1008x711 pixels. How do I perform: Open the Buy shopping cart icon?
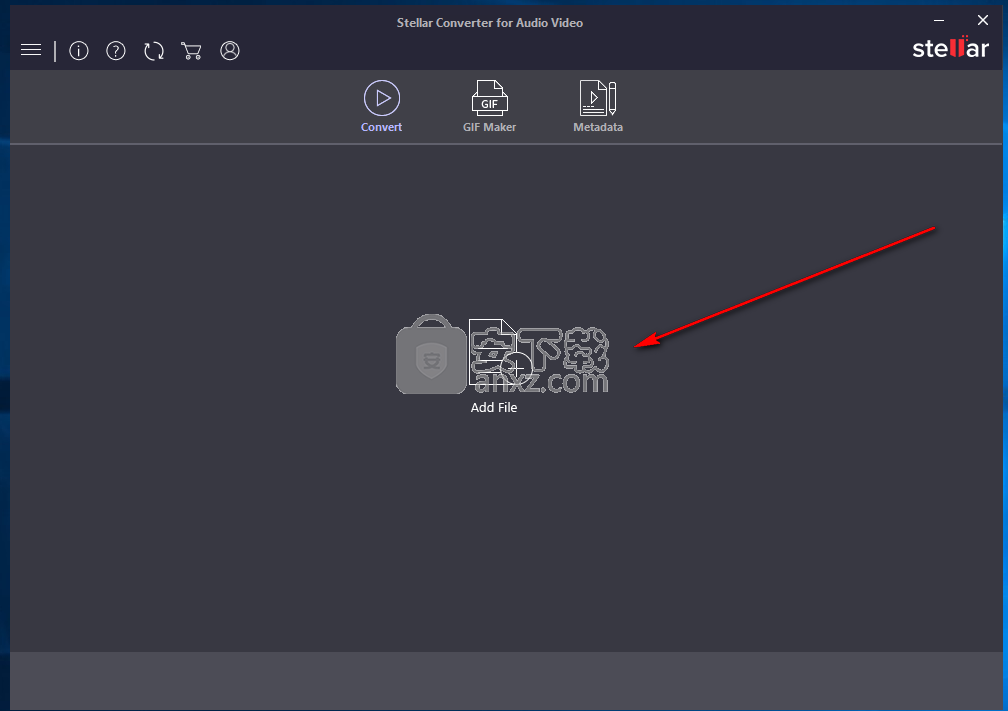(x=191, y=51)
